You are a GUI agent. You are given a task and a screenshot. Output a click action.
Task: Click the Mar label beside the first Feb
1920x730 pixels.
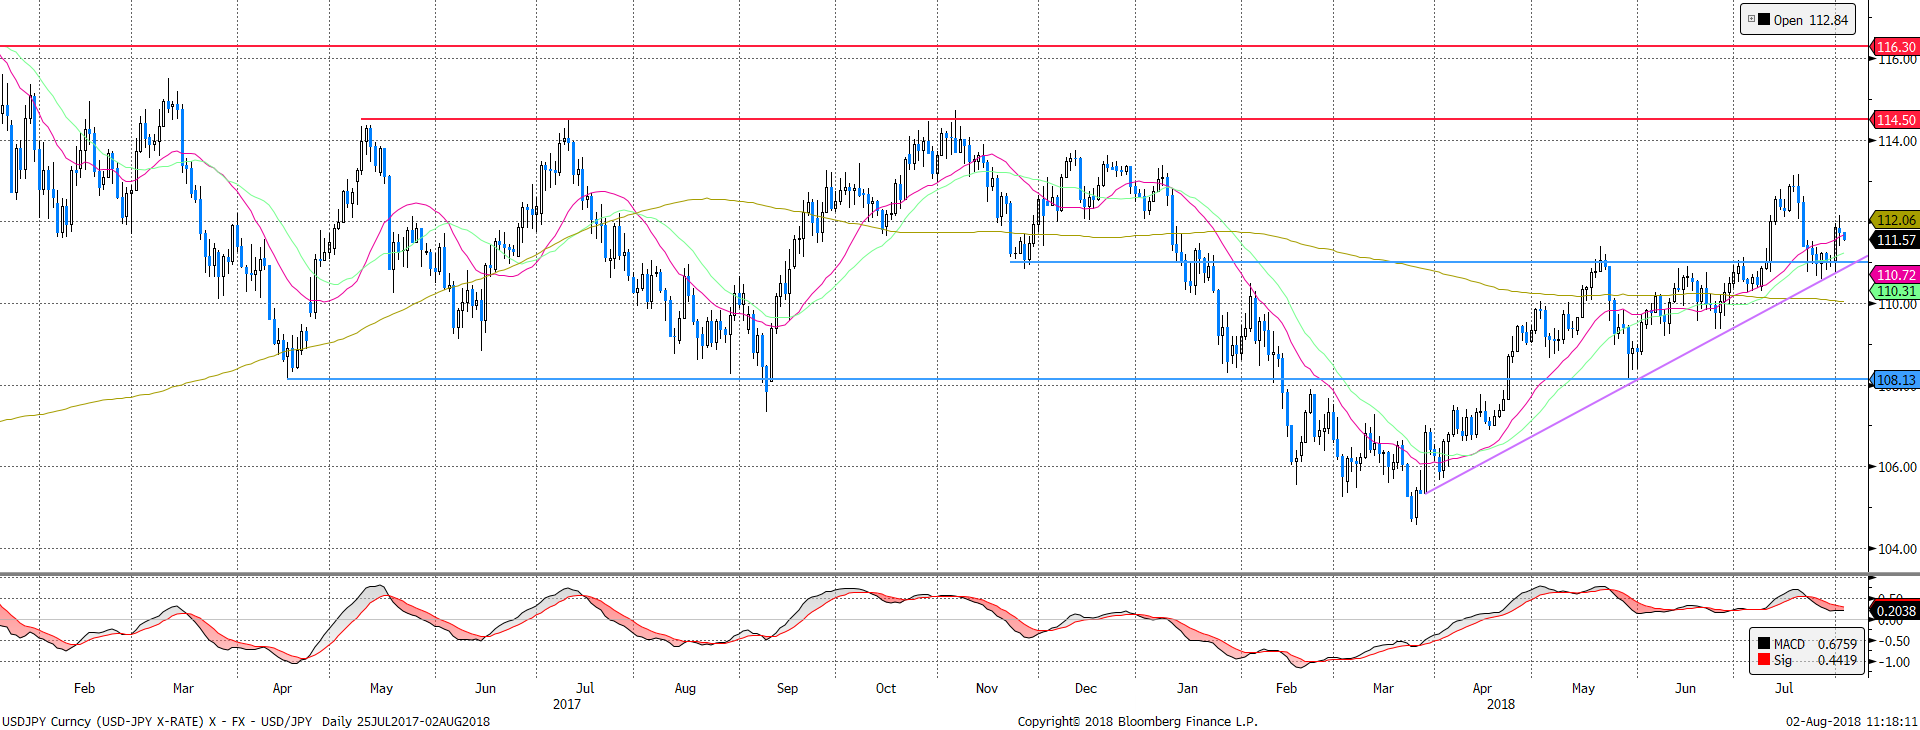tap(183, 688)
